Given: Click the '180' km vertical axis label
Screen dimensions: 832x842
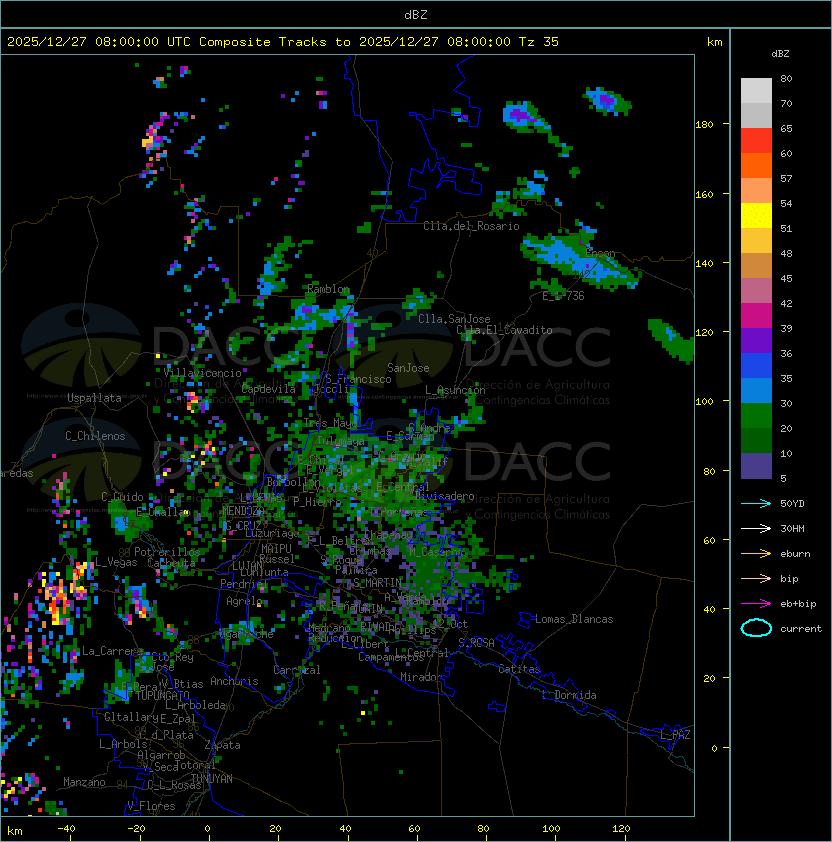Looking at the screenshot, I should tap(704, 125).
